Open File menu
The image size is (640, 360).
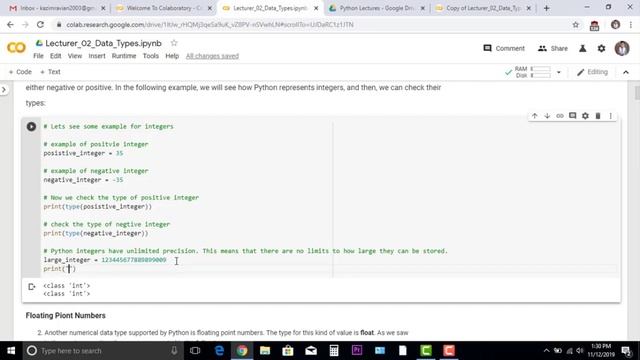[x=38, y=56]
